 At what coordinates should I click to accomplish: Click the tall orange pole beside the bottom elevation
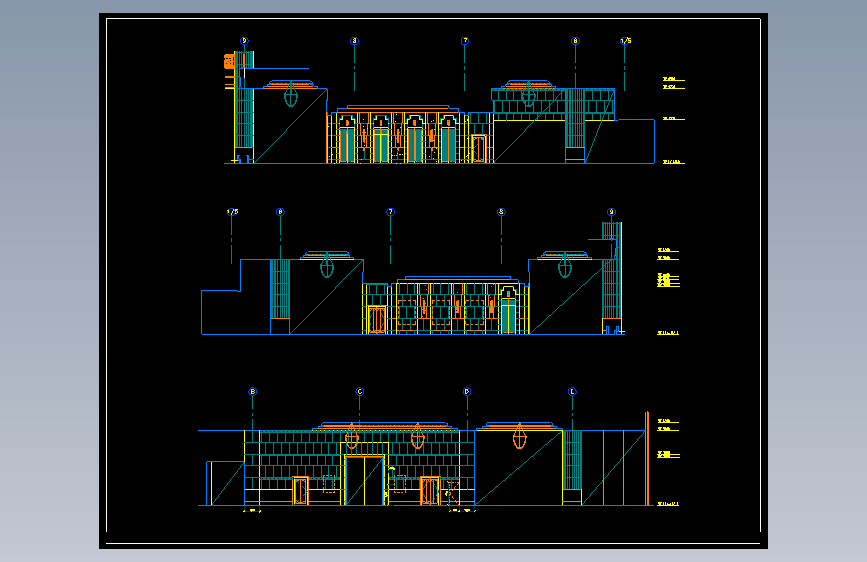(x=646, y=459)
